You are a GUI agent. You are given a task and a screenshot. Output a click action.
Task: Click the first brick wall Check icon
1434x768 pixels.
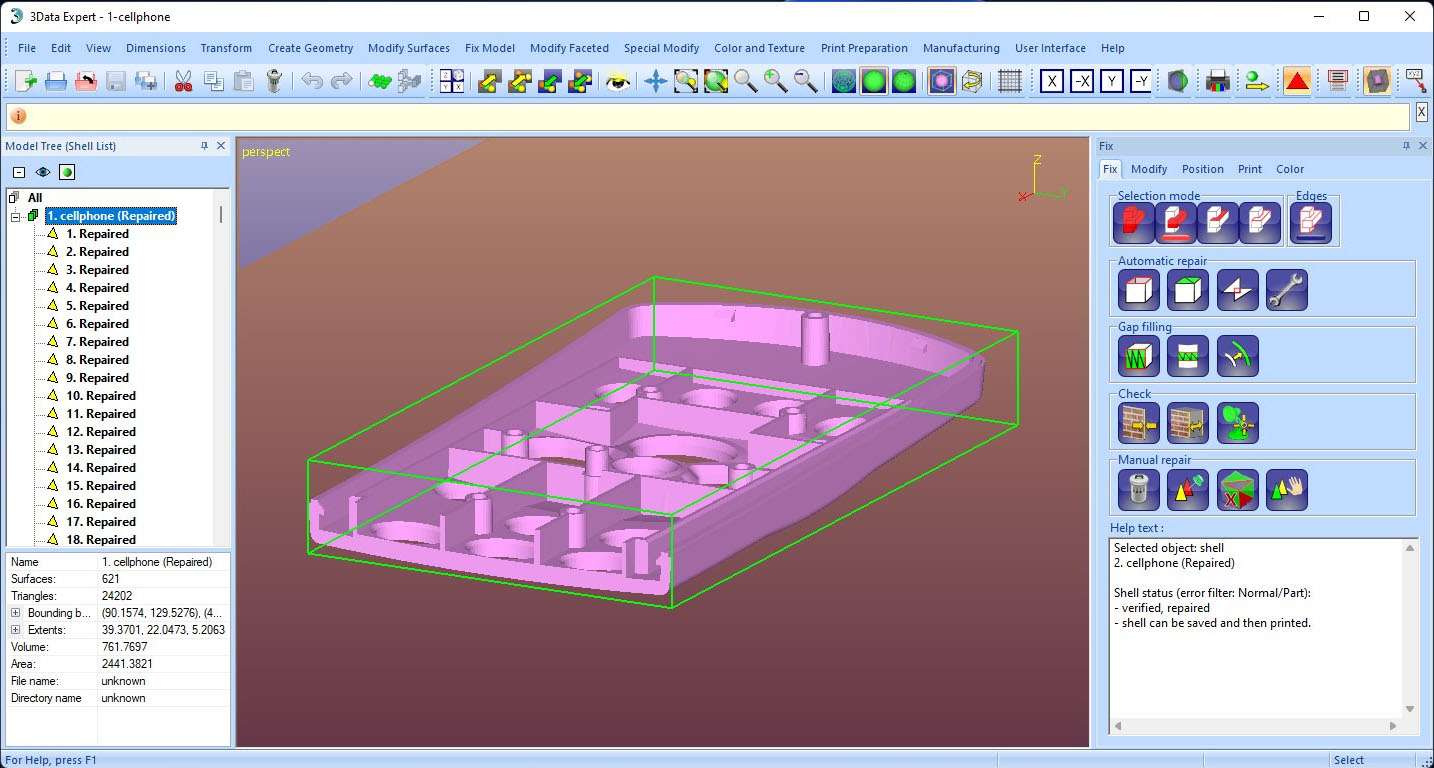tap(1138, 423)
